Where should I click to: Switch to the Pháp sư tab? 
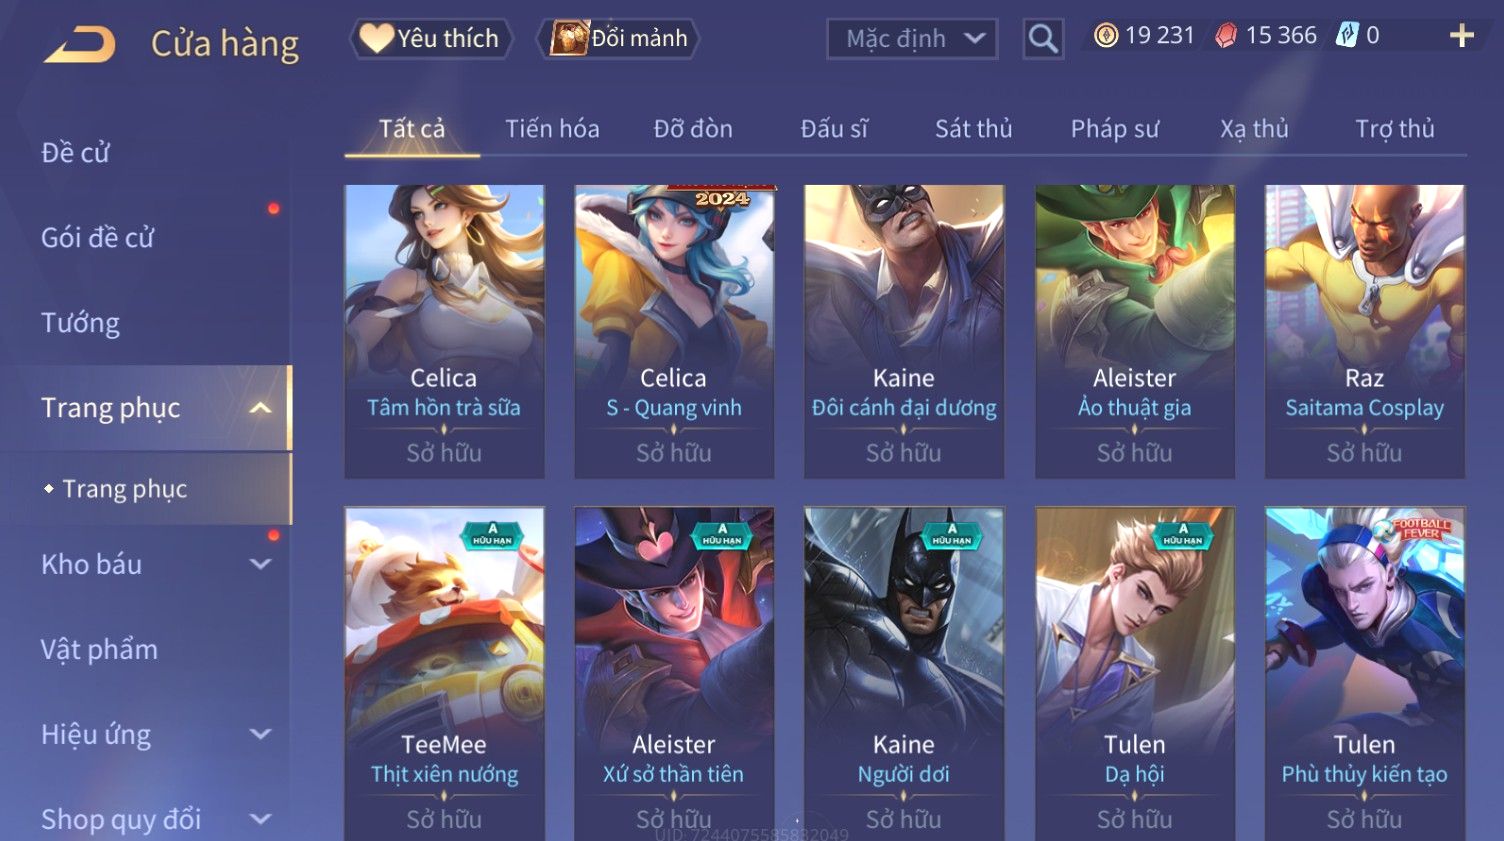click(1115, 129)
